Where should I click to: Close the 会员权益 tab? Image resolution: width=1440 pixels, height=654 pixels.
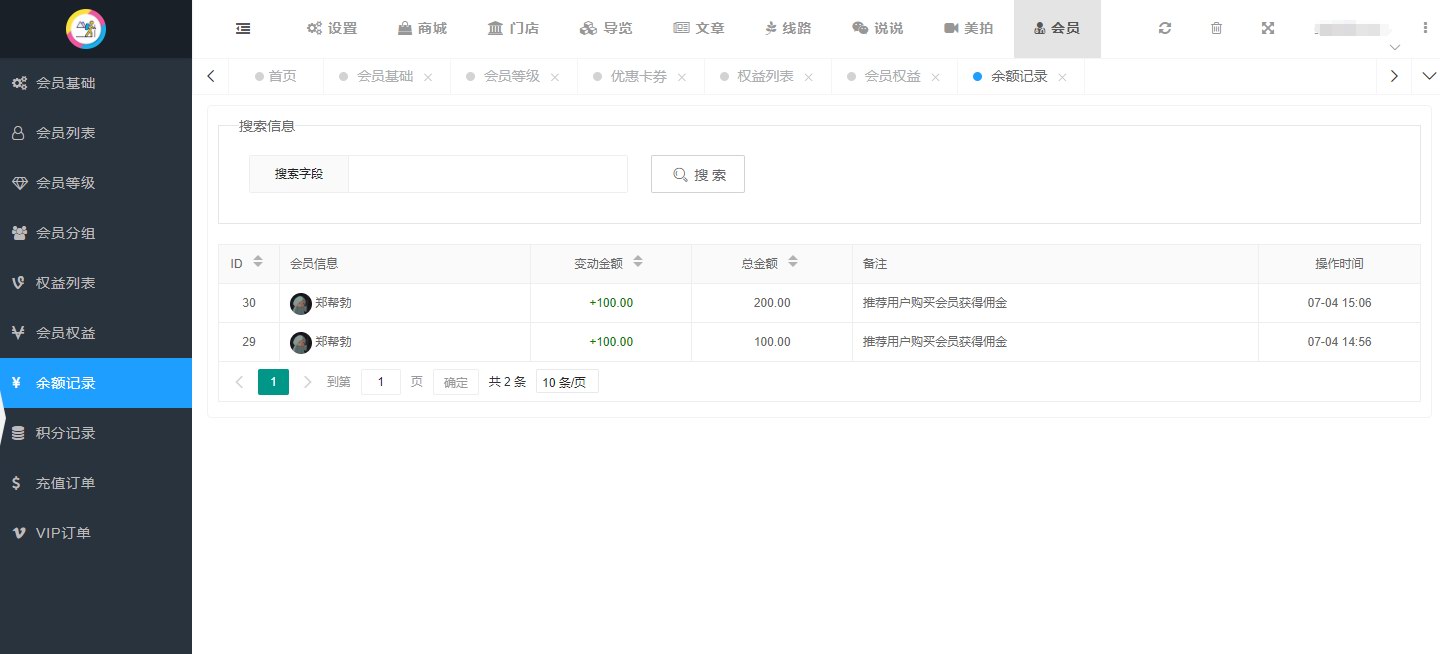(936, 77)
